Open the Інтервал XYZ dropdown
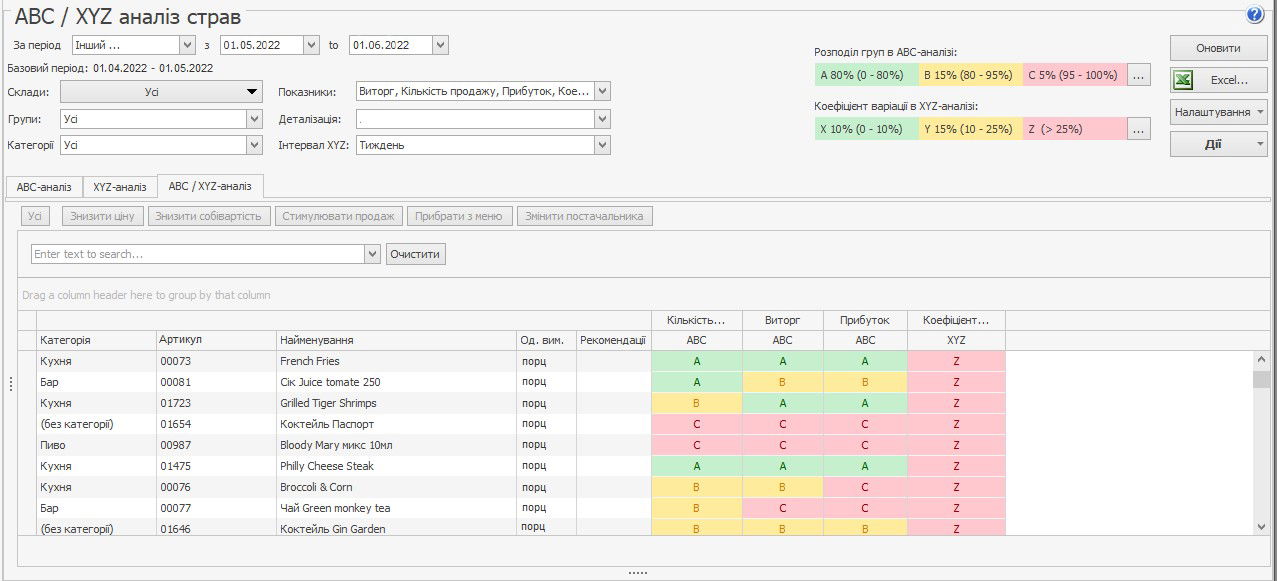1277x581 pixels. point(601,145)
